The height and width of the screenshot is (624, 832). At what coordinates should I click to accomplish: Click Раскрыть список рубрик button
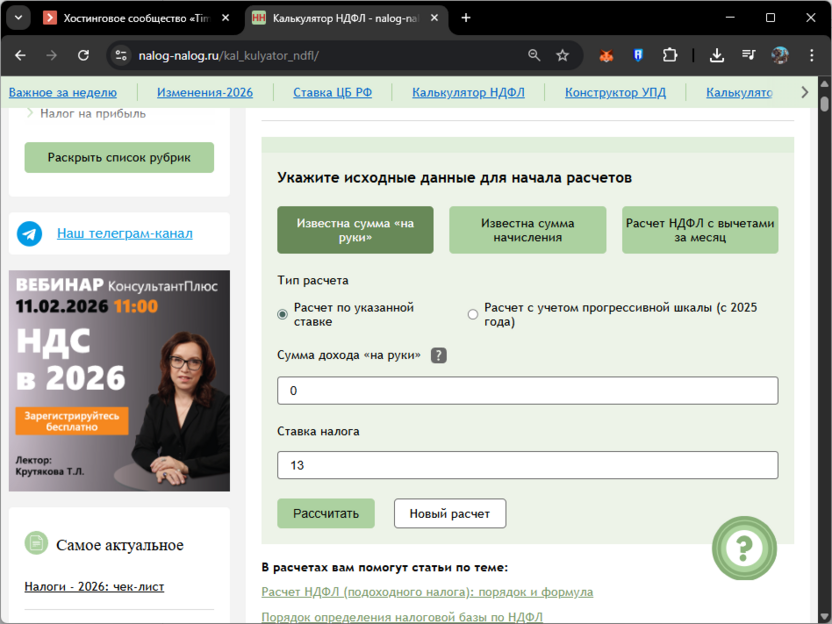pos(119,158)
